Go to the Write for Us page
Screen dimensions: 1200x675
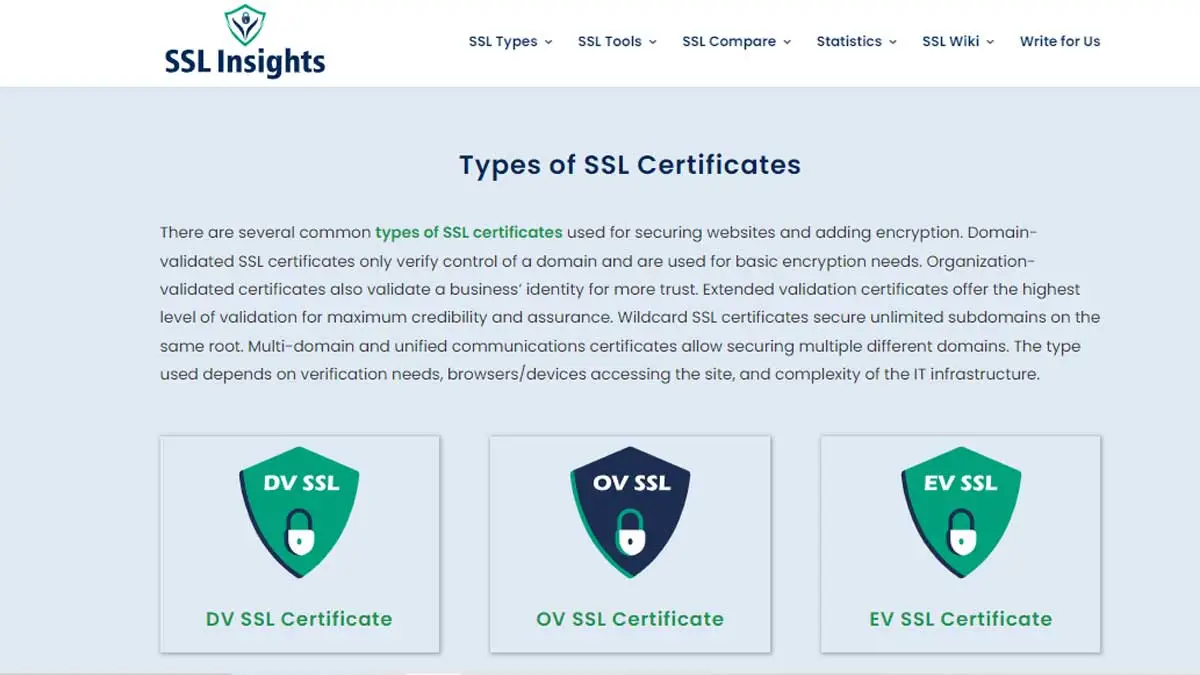pos(1059,42)
